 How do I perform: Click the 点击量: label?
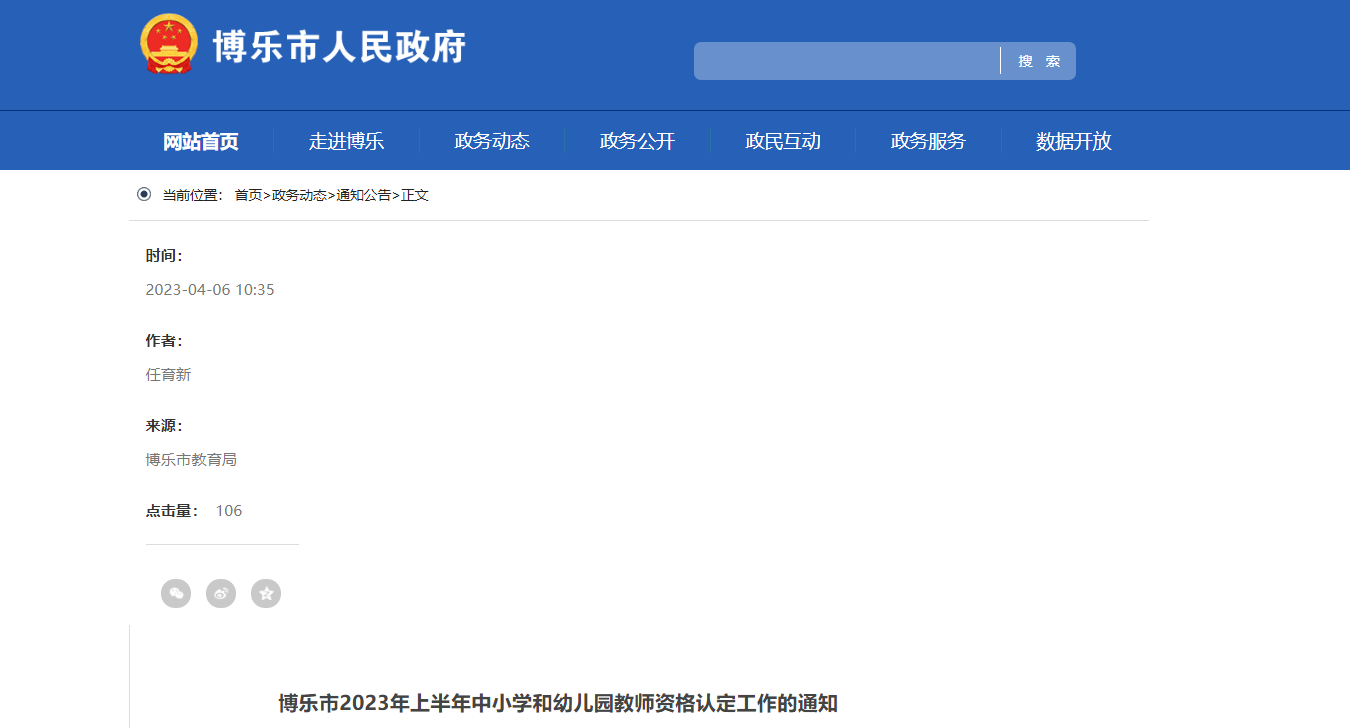[x=172, y=511]
